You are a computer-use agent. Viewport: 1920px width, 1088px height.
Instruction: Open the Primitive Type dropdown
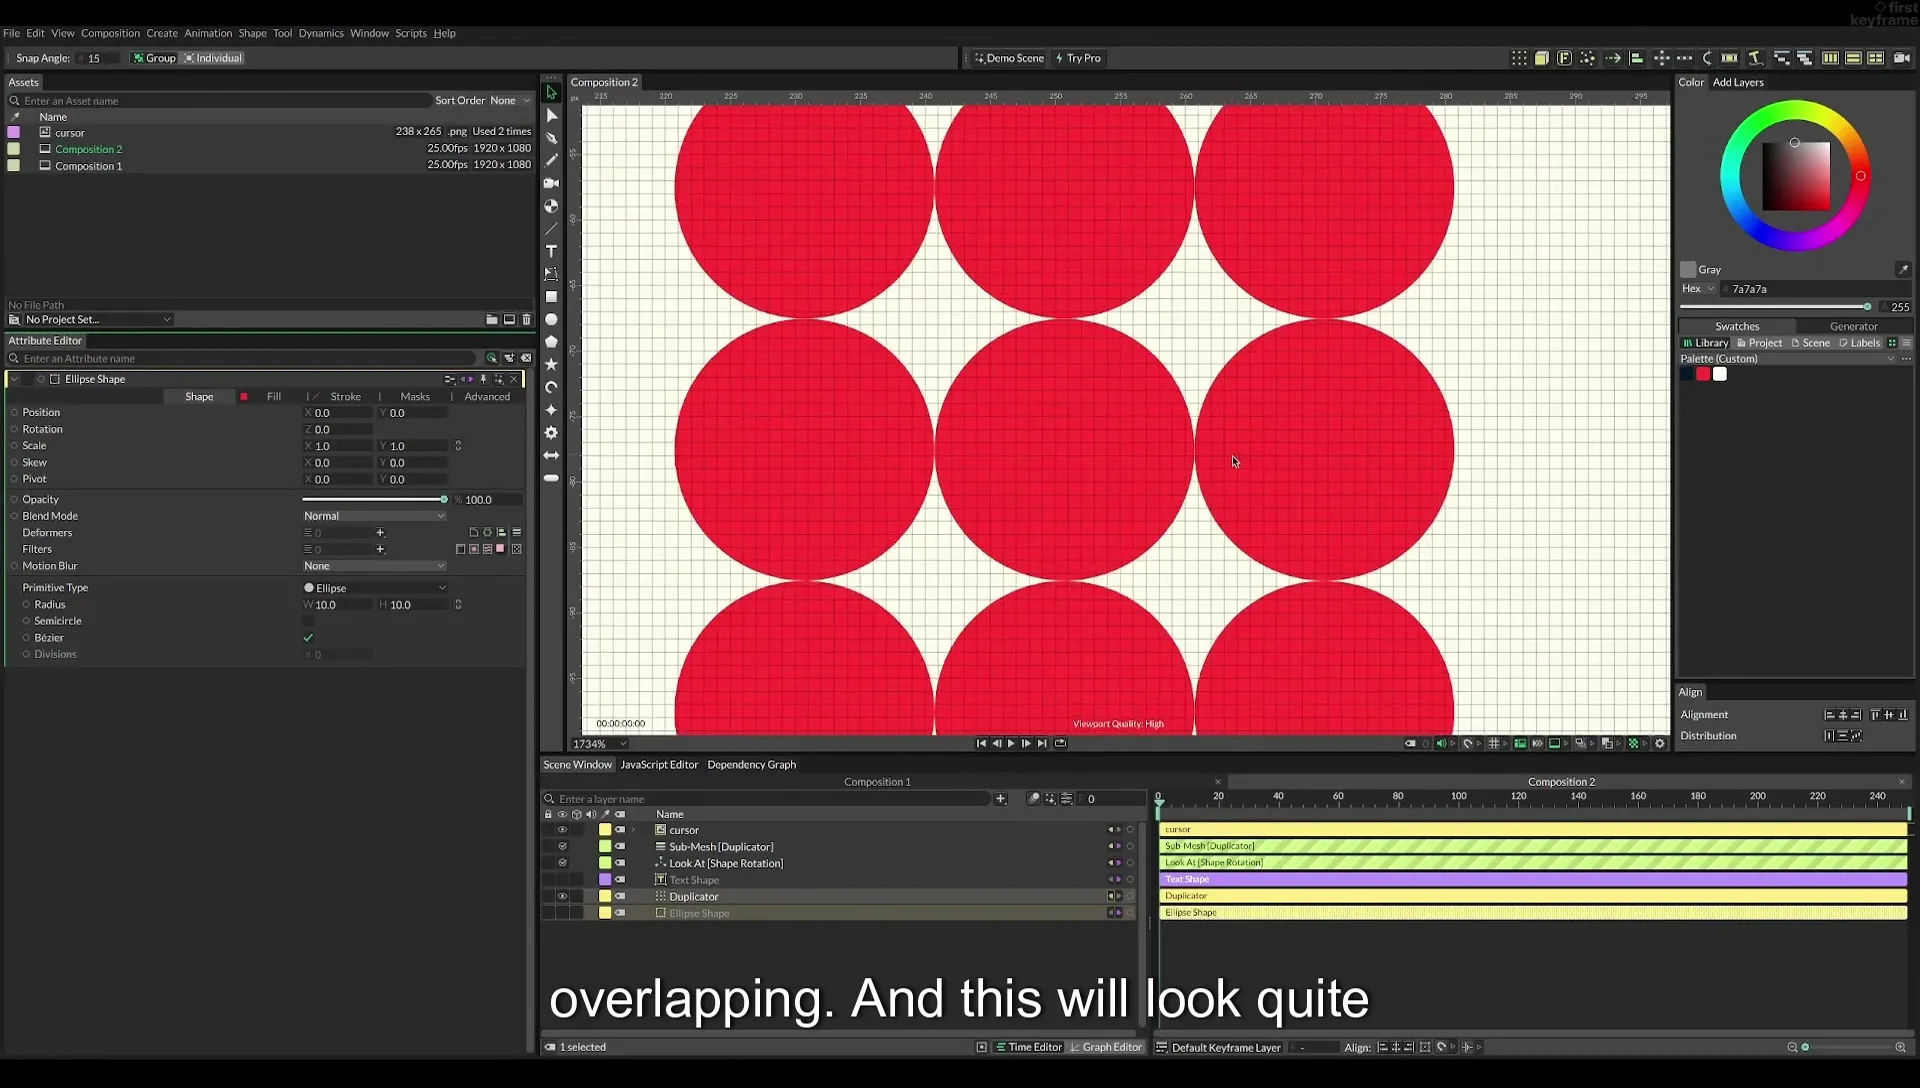click(374, 588)
